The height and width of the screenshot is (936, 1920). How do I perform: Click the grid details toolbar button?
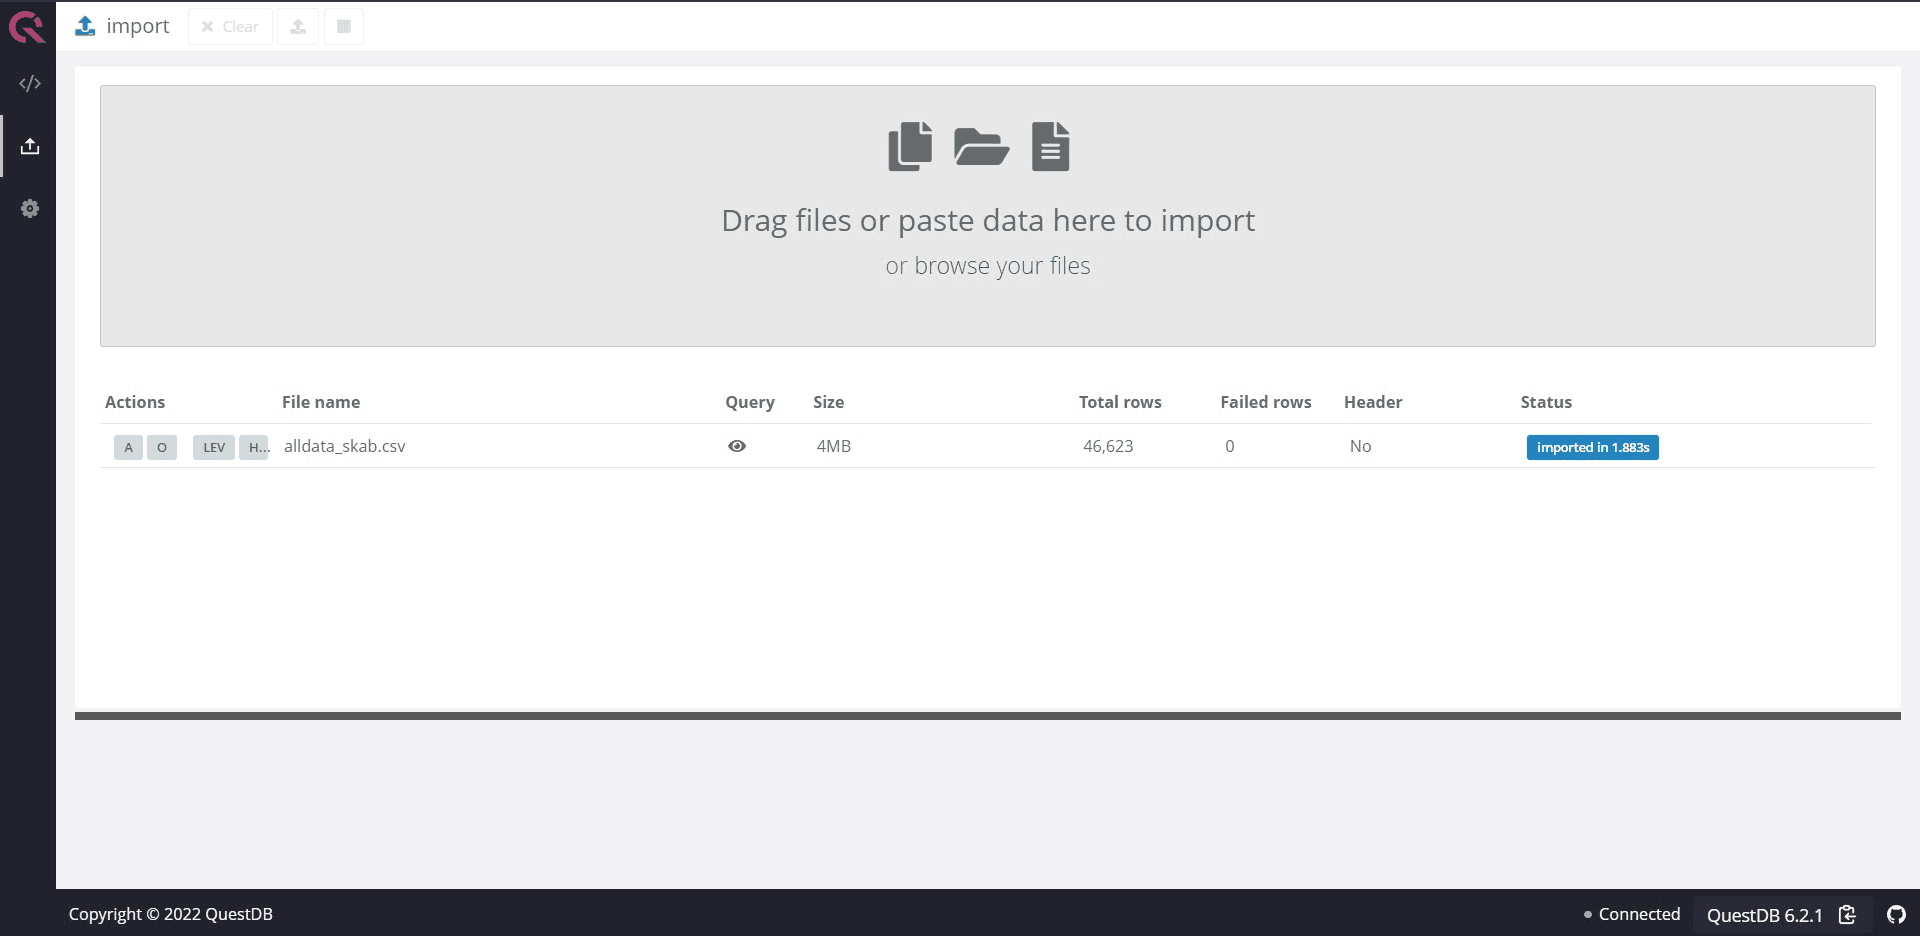(344, 27)
